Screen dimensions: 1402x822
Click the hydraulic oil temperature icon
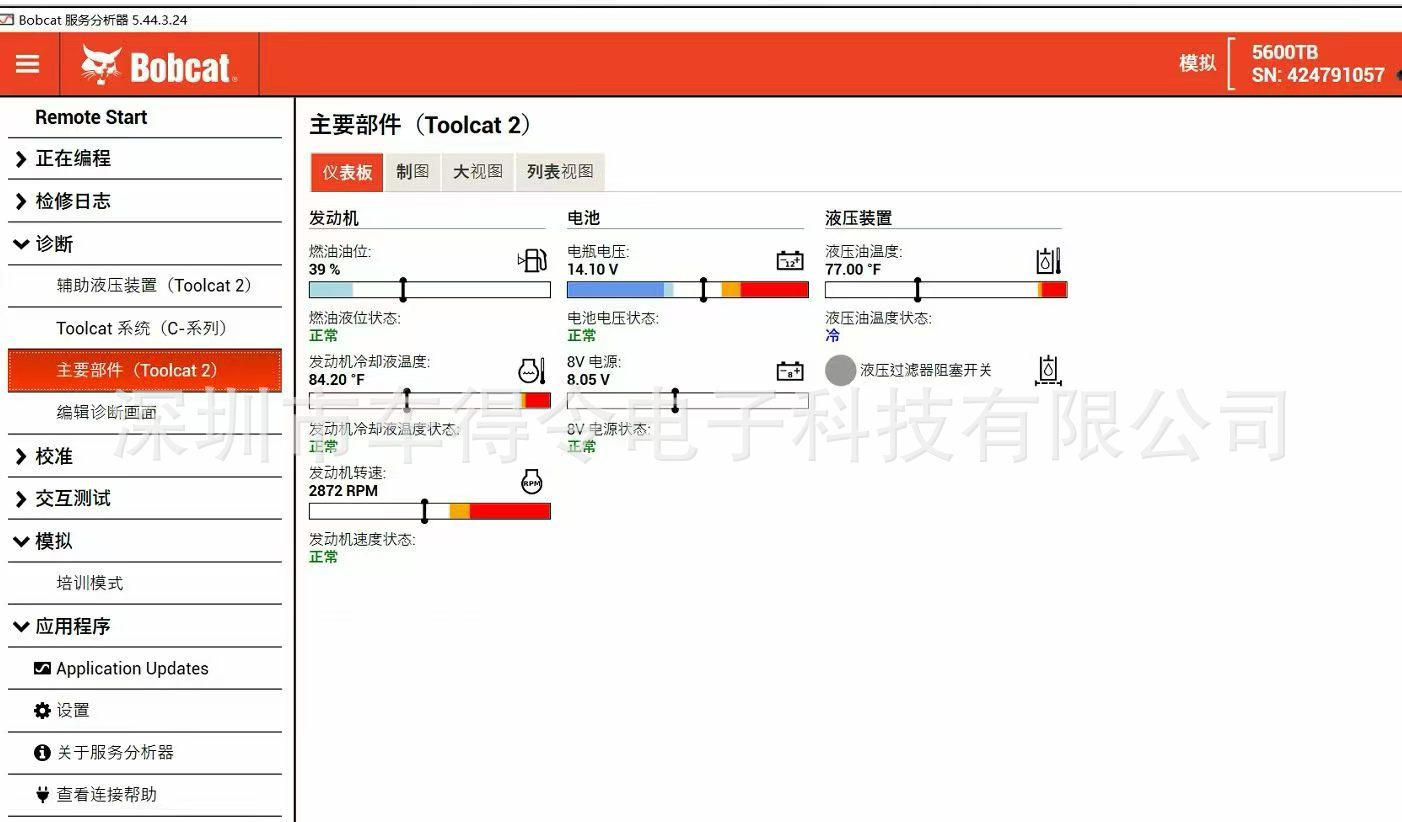[x=1048, y=260]
